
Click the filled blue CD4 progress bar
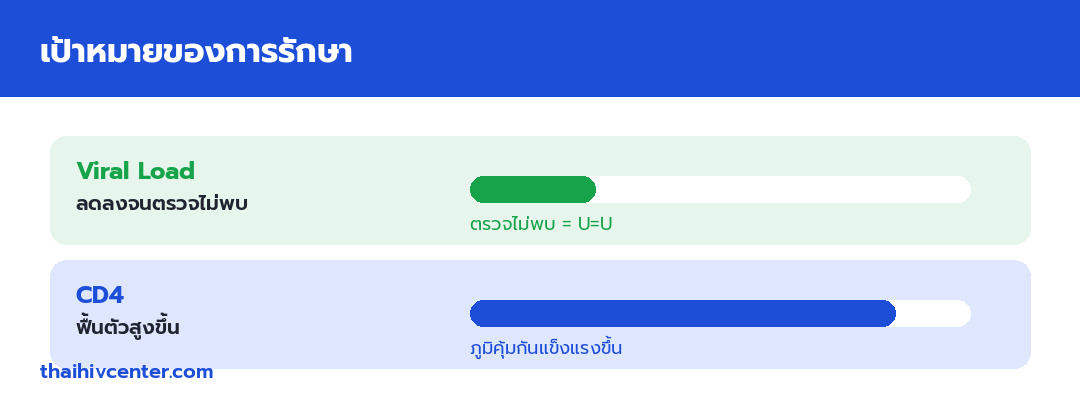click(x=683, y=313)
